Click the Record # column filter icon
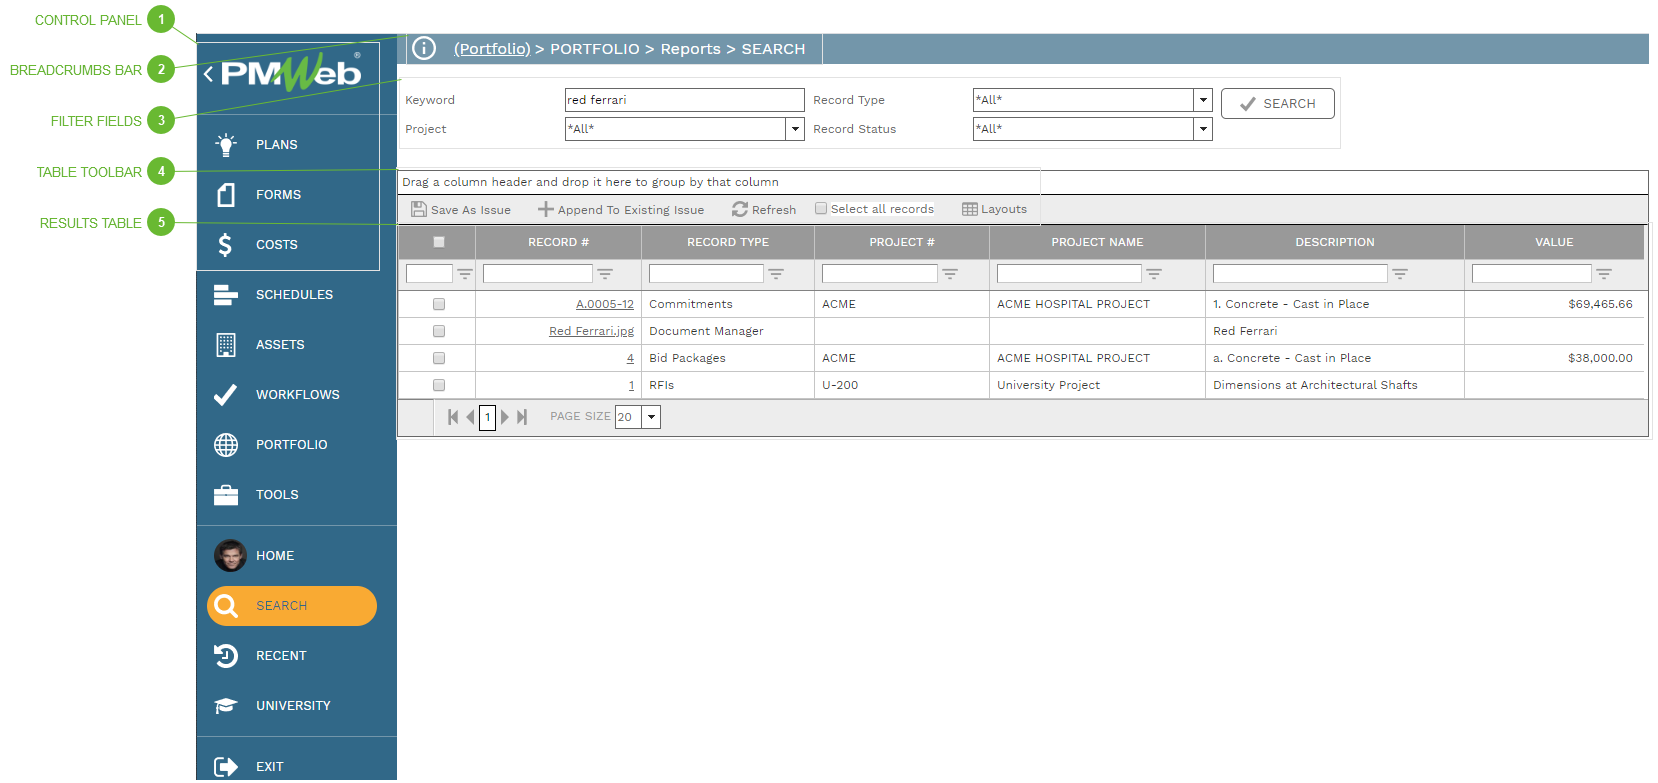 605,274
